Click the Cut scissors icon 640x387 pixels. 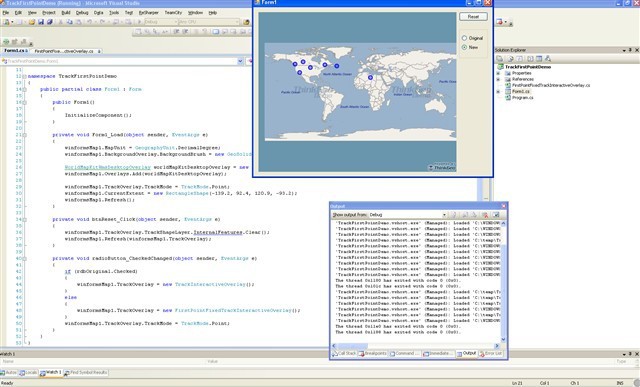[60, 22]
